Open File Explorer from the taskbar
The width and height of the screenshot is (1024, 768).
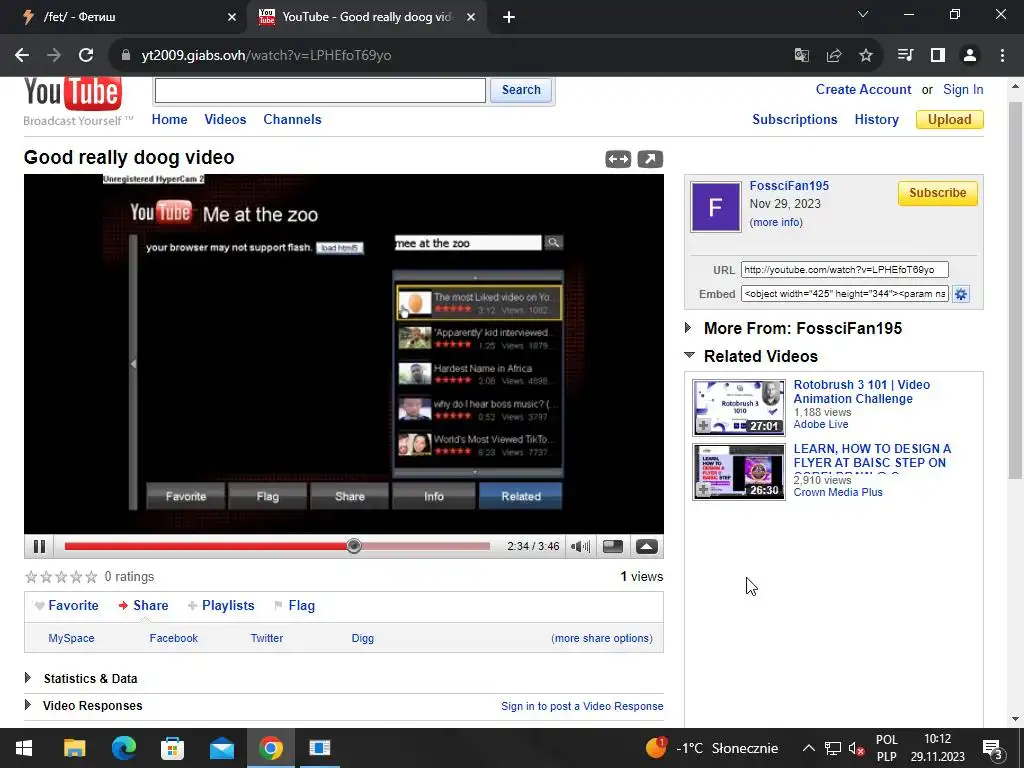coord(74,748)
